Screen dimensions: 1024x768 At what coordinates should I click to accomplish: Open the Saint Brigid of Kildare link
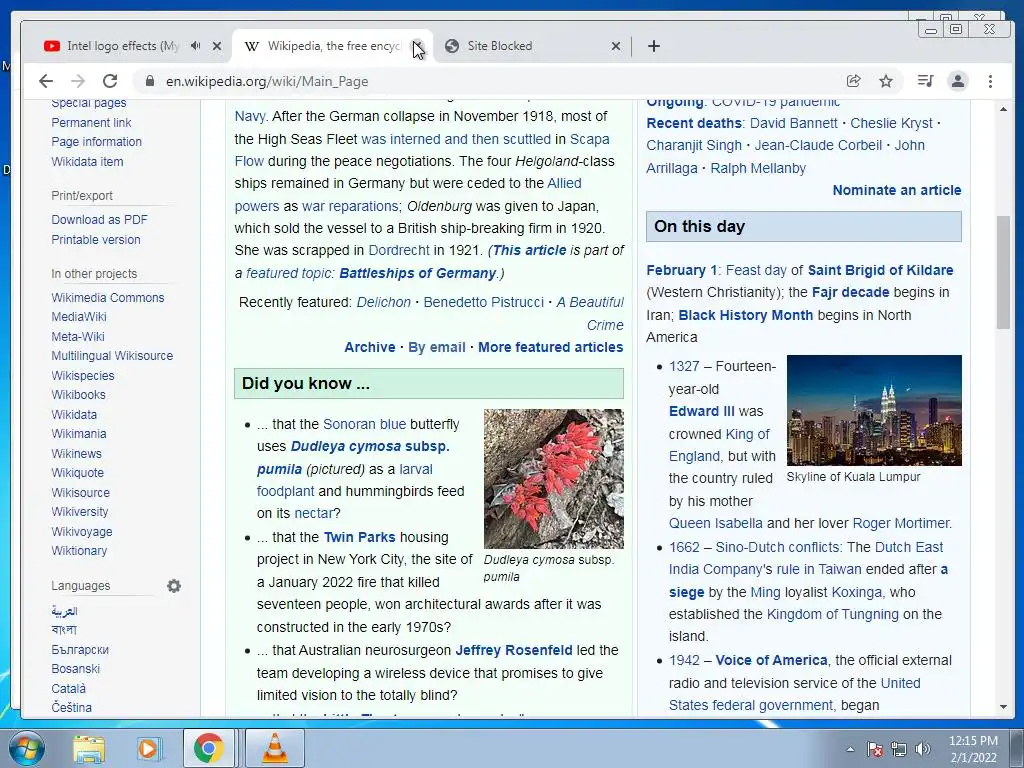[x=880, y=270]
